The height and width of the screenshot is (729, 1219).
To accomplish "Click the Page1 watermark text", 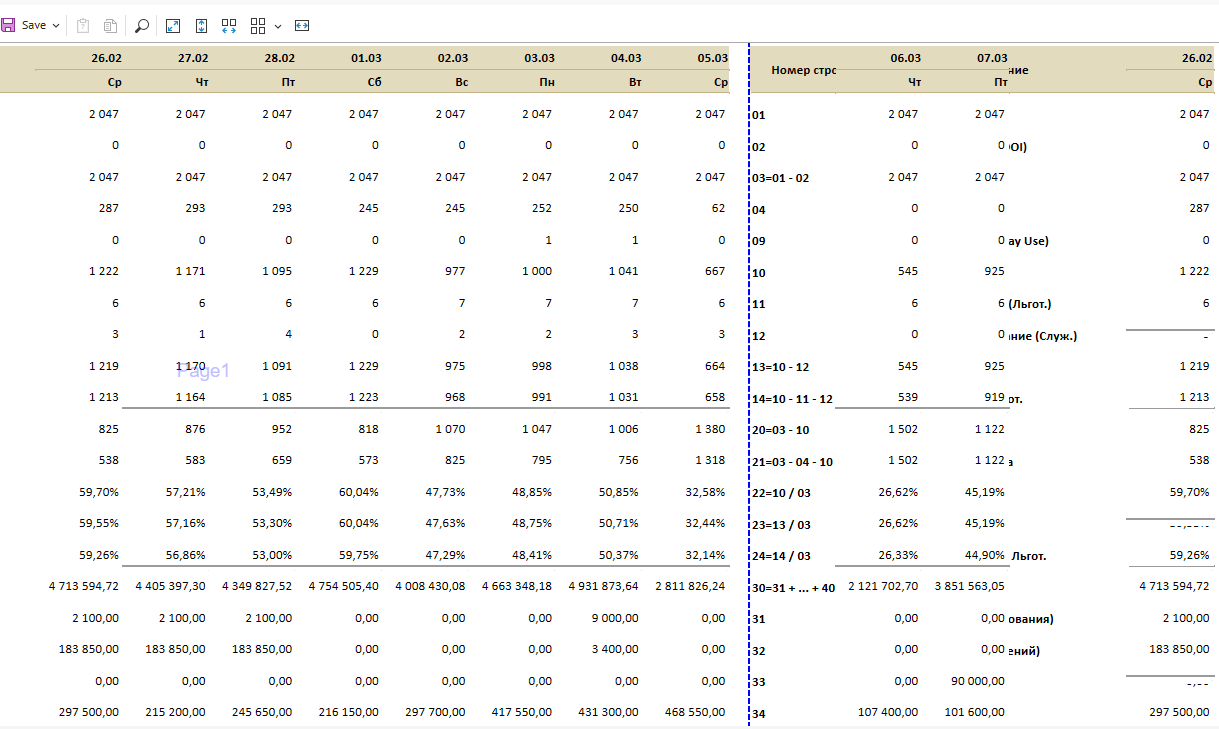I will 203,372.
